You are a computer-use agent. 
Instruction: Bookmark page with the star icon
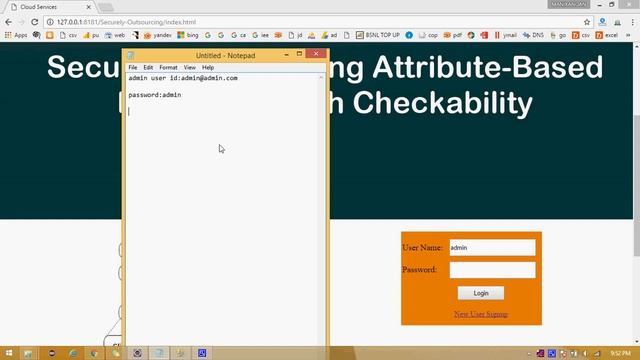click(587, 22)
